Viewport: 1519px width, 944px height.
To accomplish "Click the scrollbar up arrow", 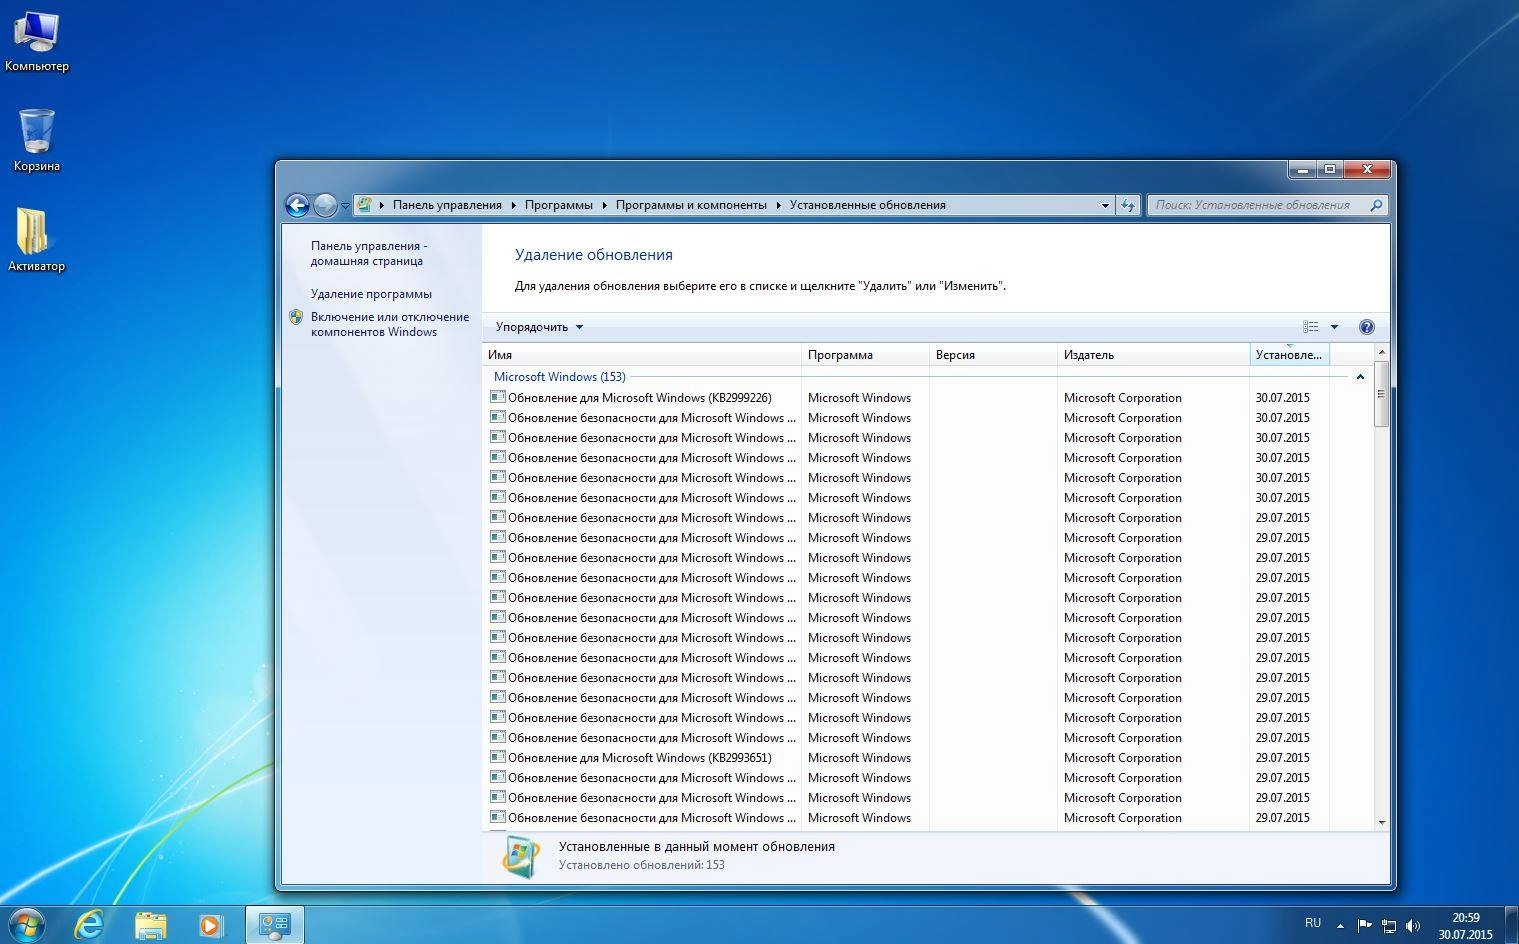I will [1382, 352].
